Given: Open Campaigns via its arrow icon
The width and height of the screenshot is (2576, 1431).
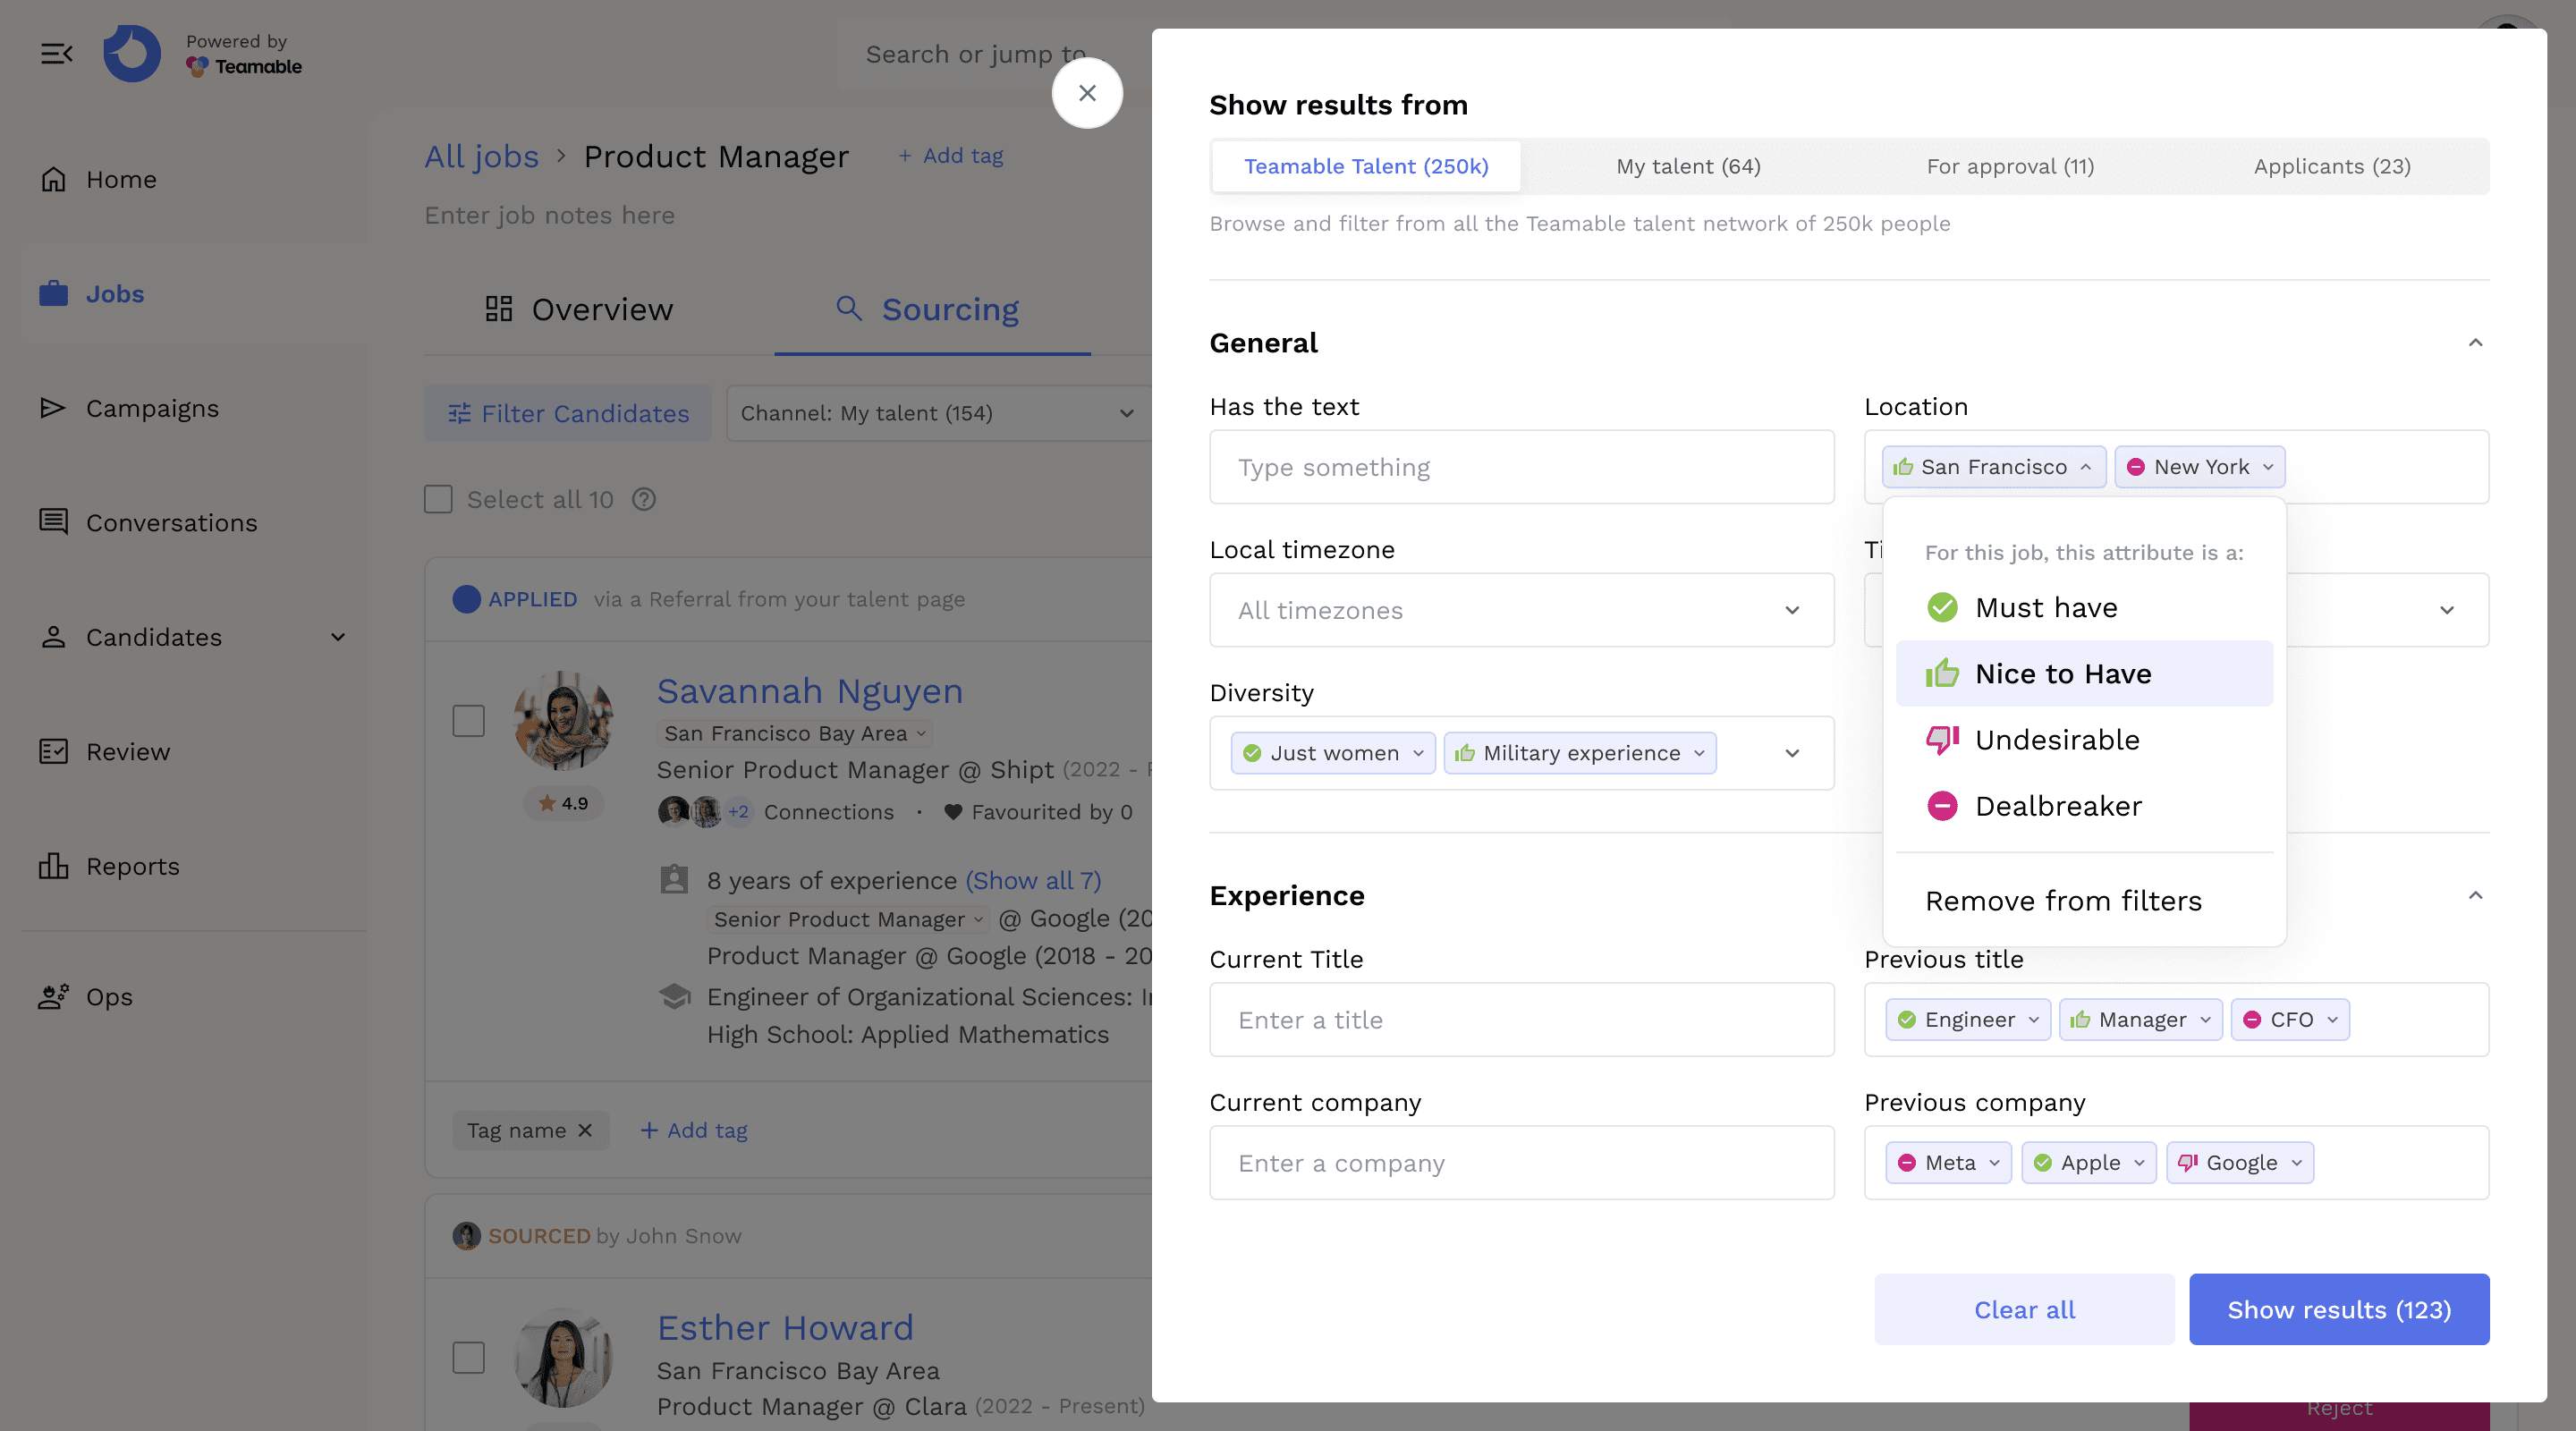Looking at the screenshot, I should (x=53, y=408).
